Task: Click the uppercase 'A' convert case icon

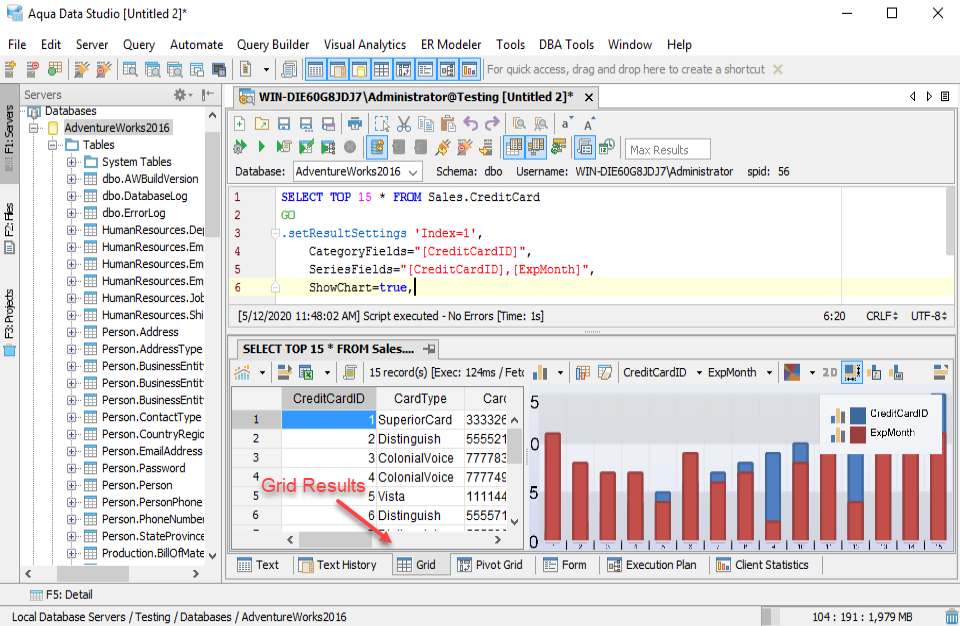Action: tap(588, 124)
